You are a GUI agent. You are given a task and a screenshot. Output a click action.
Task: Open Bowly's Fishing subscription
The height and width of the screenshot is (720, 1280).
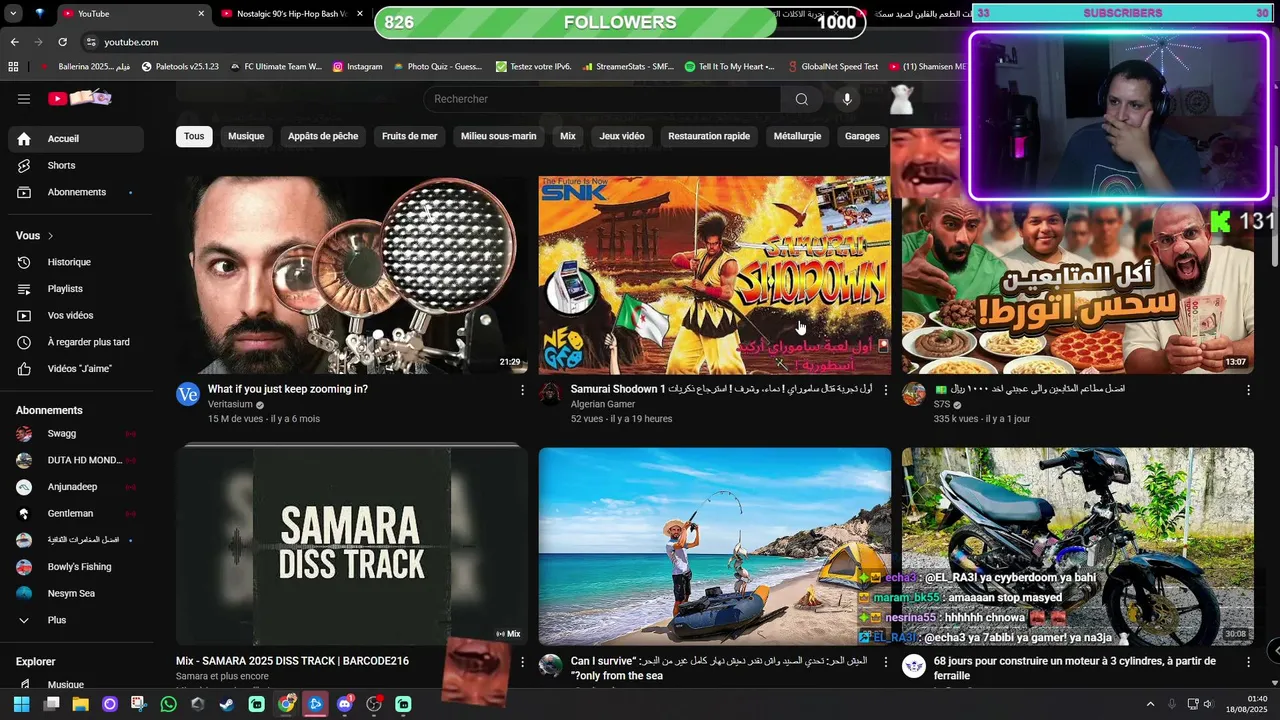[76, 567]
